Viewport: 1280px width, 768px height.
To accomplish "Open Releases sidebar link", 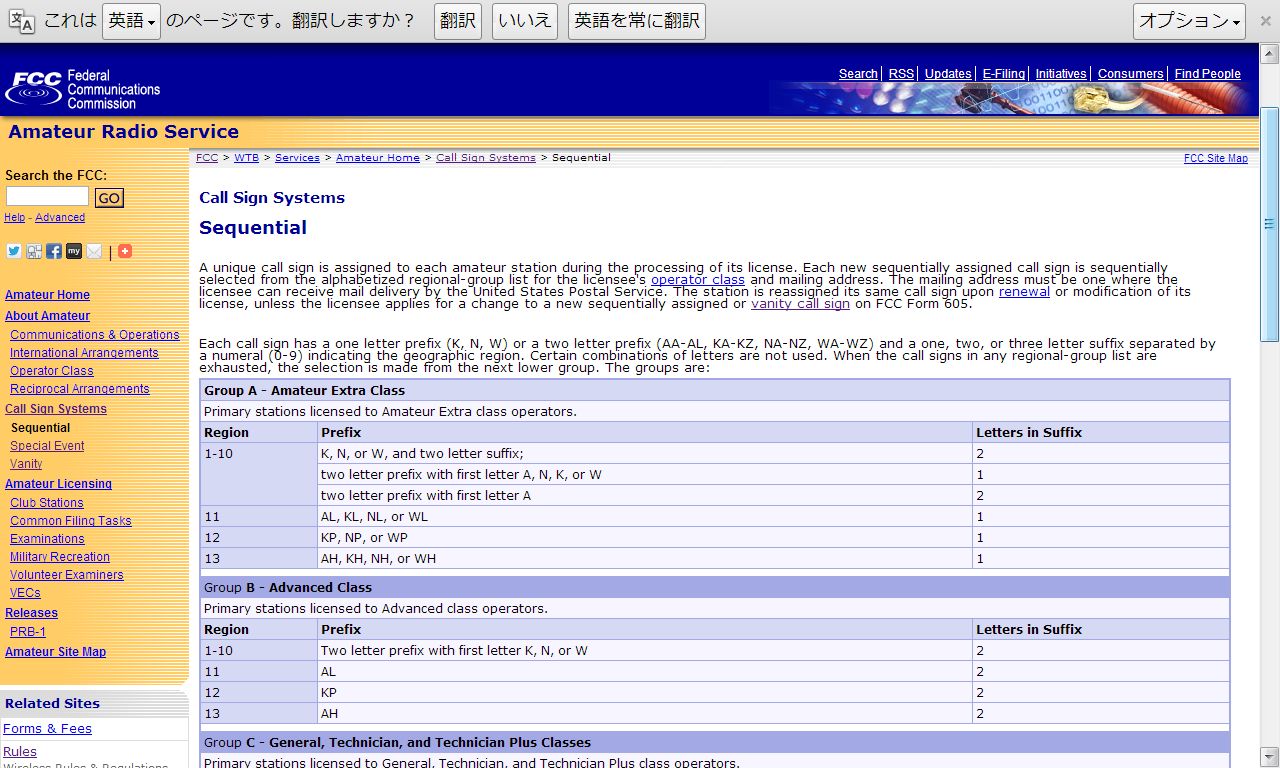I will (x=31, y=613).
